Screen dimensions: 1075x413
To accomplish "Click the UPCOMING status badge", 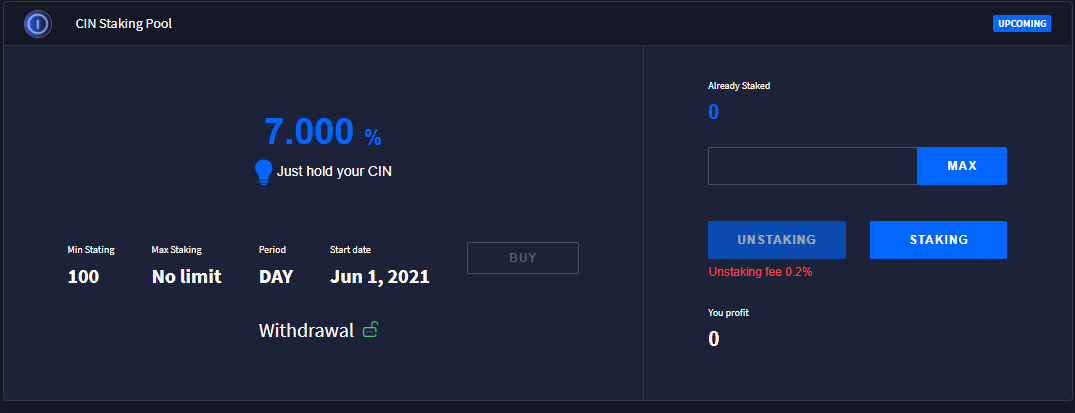I will point(1021,23).
